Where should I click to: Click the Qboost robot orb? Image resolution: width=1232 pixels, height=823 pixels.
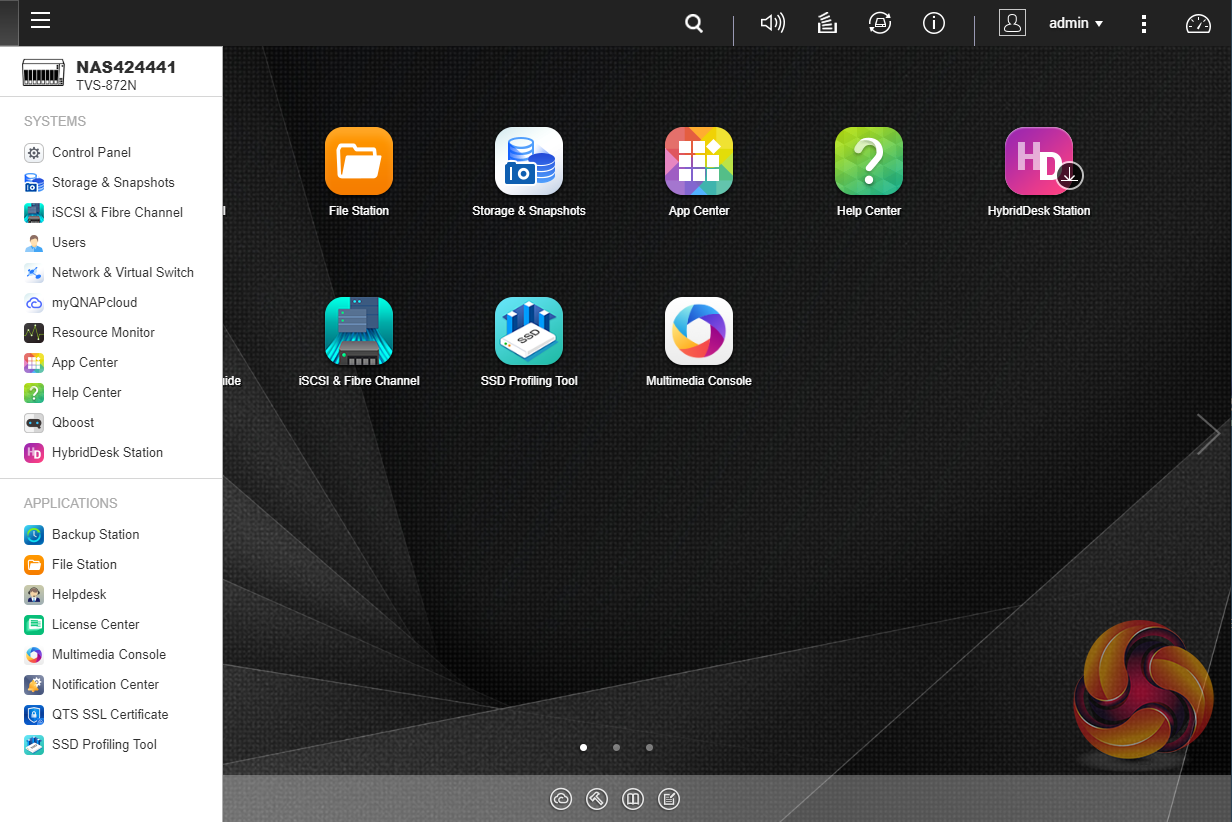tap(1142, 690)
